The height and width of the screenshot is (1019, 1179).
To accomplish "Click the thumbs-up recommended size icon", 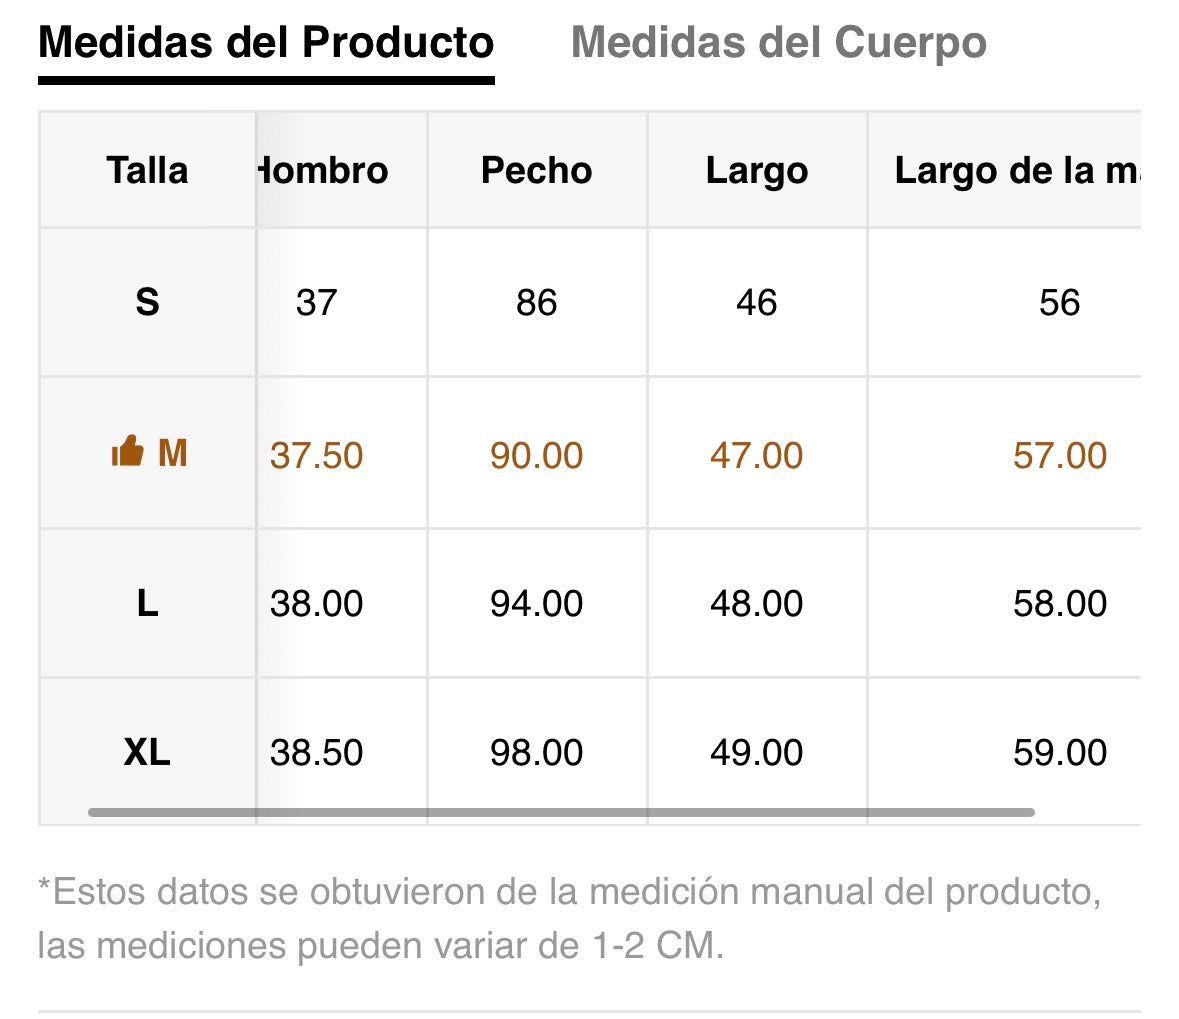I will [x=127, y=452].
